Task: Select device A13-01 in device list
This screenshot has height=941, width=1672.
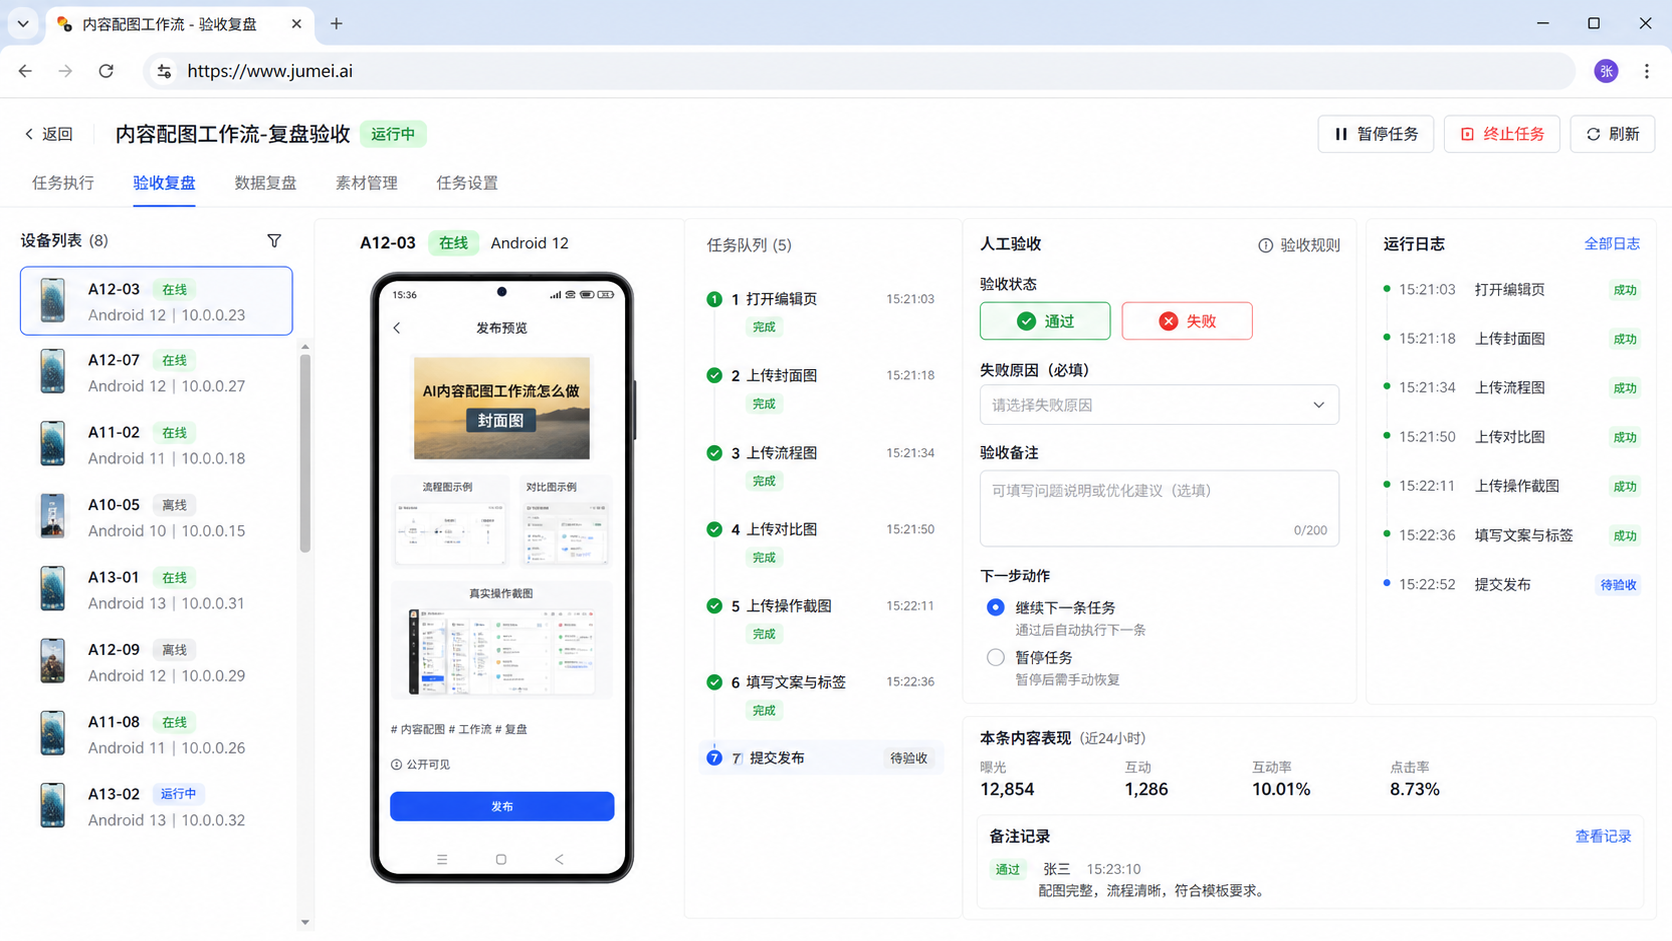Action: pos(156,590)
